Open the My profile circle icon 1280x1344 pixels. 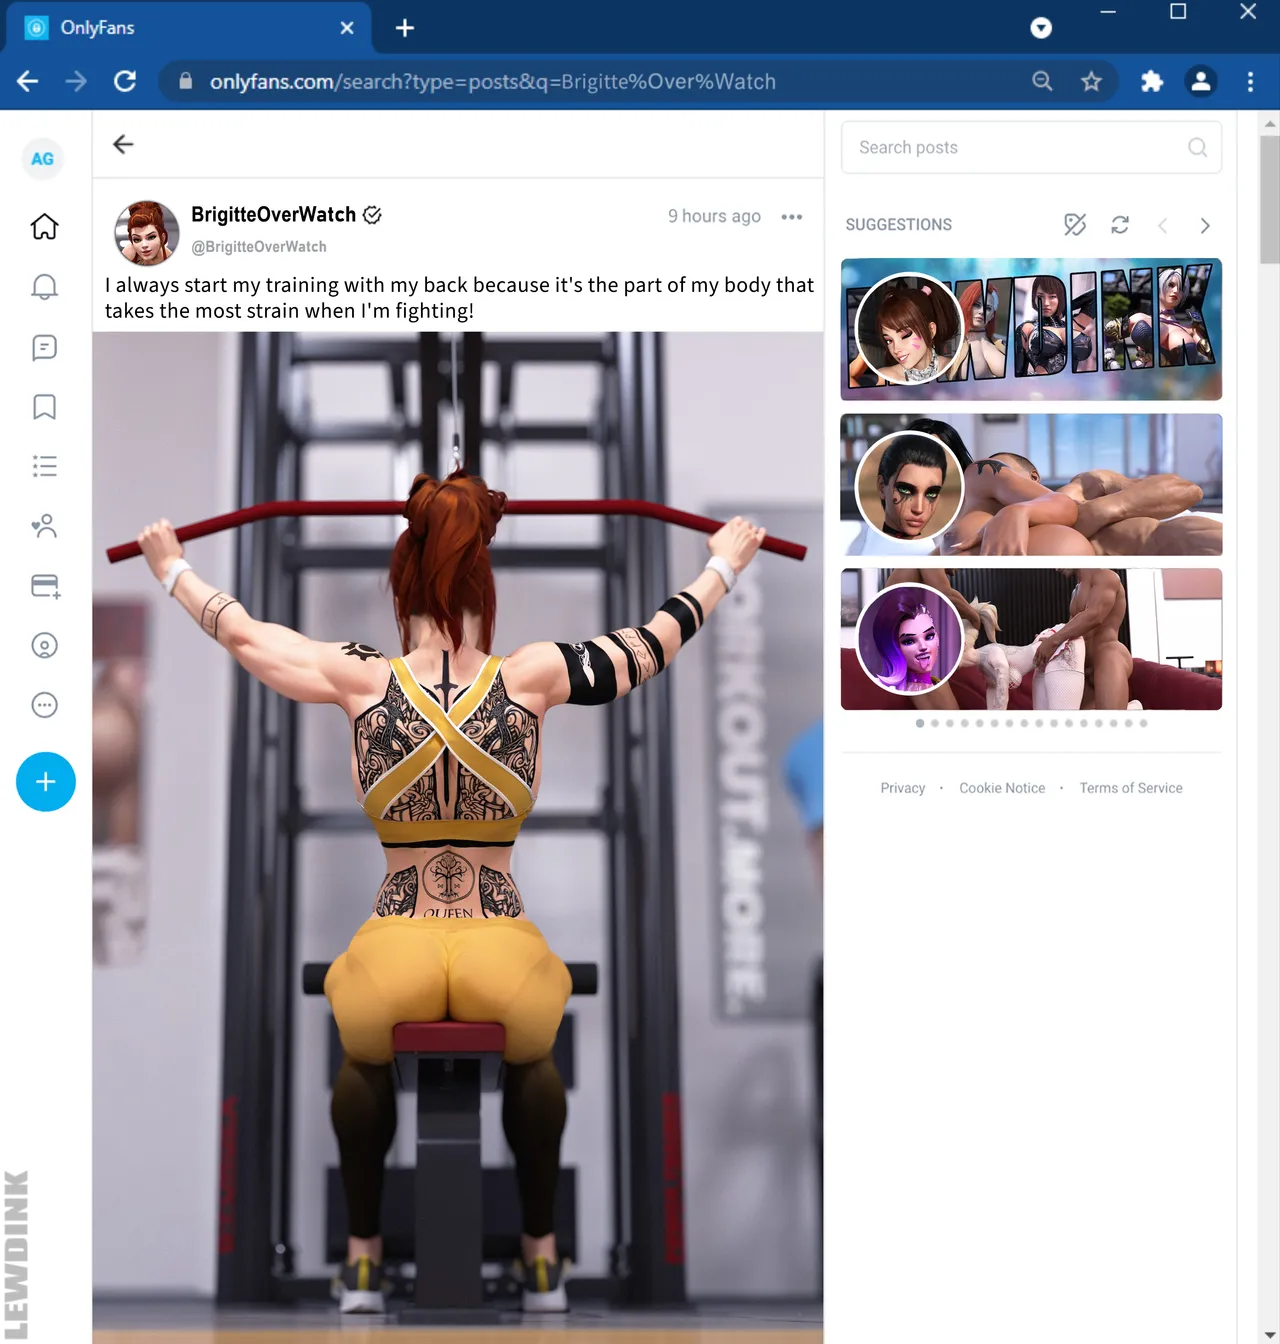44,646
